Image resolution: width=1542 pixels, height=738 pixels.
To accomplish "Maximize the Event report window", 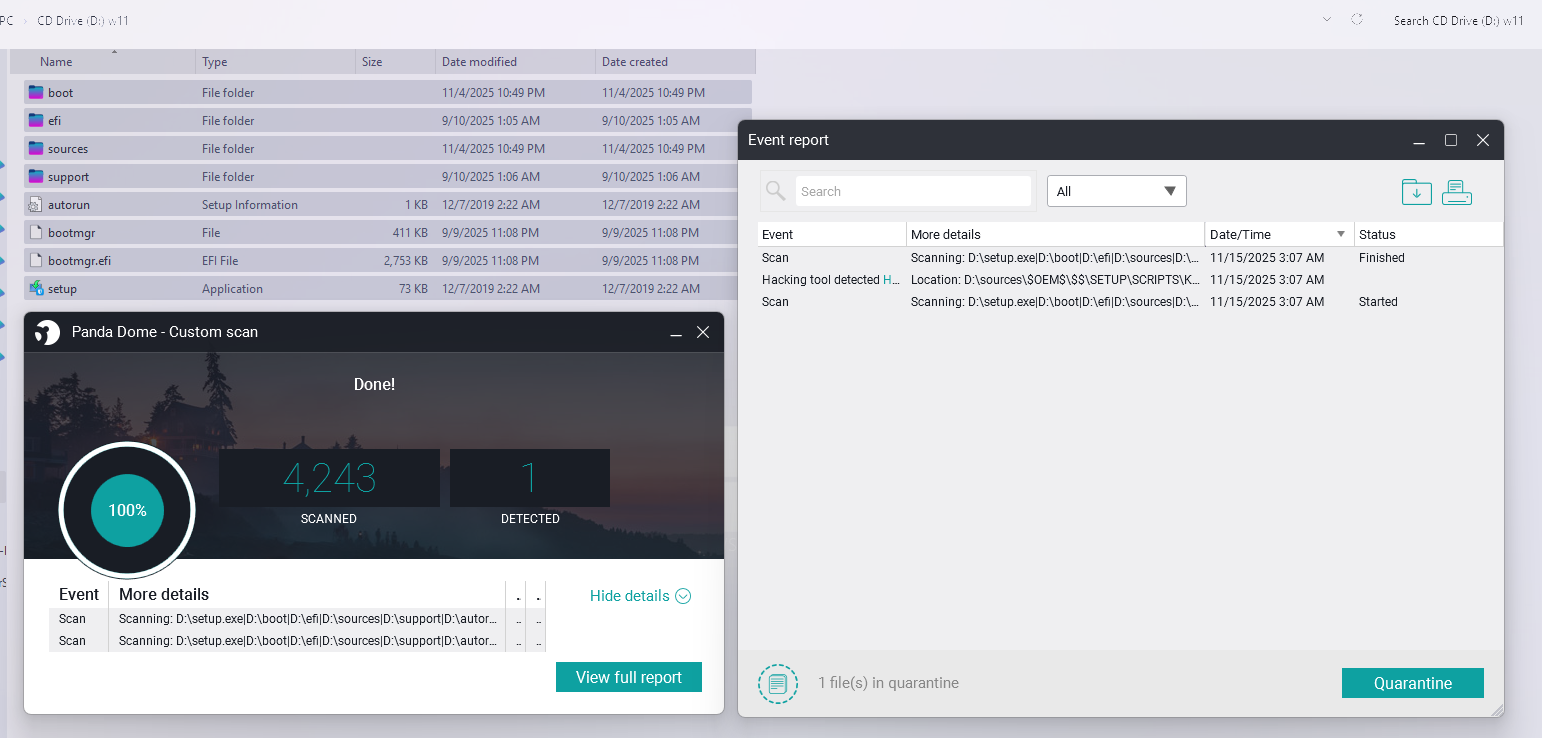I will (1451, 140).
